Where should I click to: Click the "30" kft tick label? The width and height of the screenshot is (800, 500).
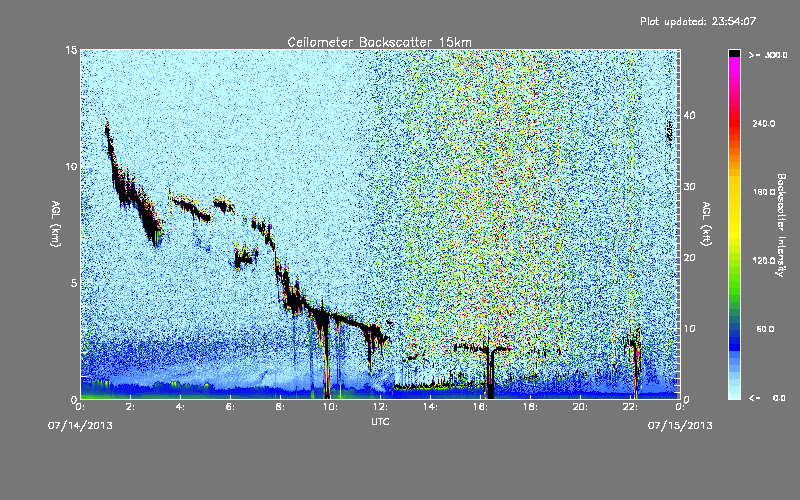pos(689,186)
